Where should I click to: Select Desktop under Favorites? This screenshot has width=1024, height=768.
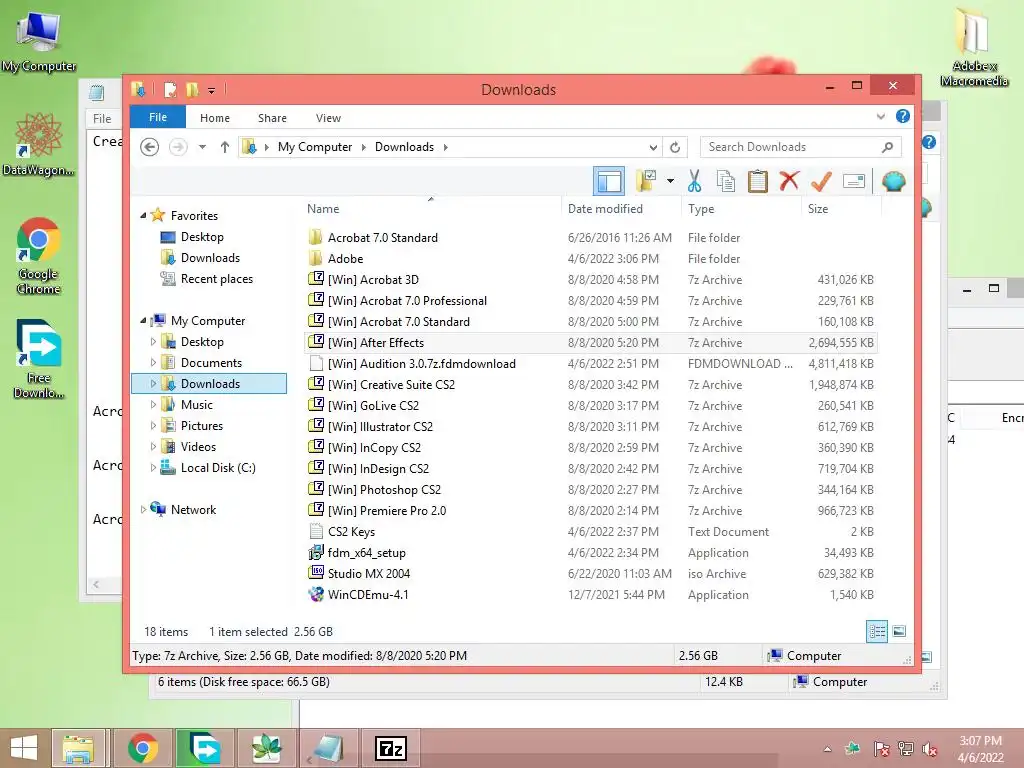(202, 237)
